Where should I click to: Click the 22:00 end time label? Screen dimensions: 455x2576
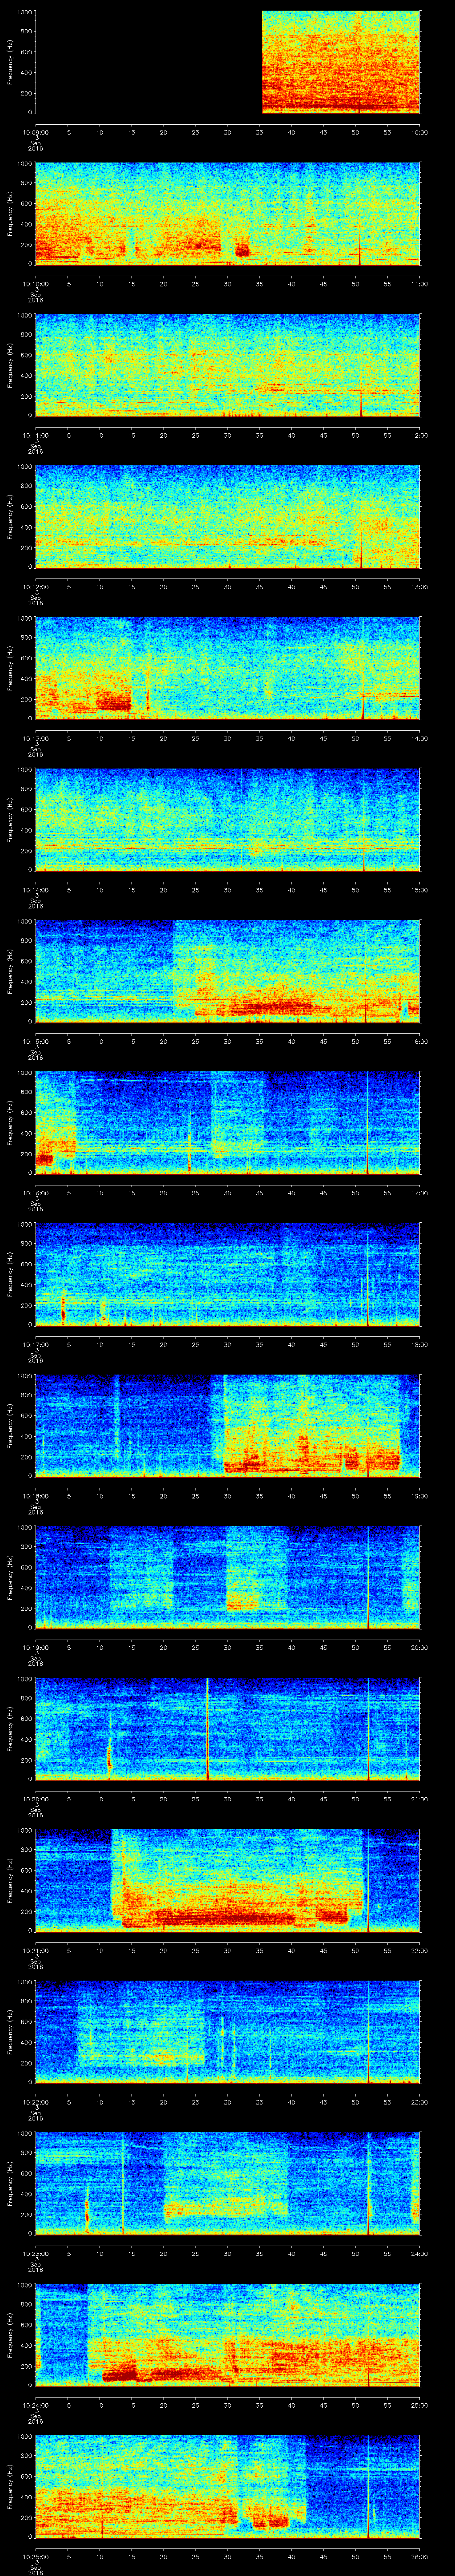[419, 1950]
